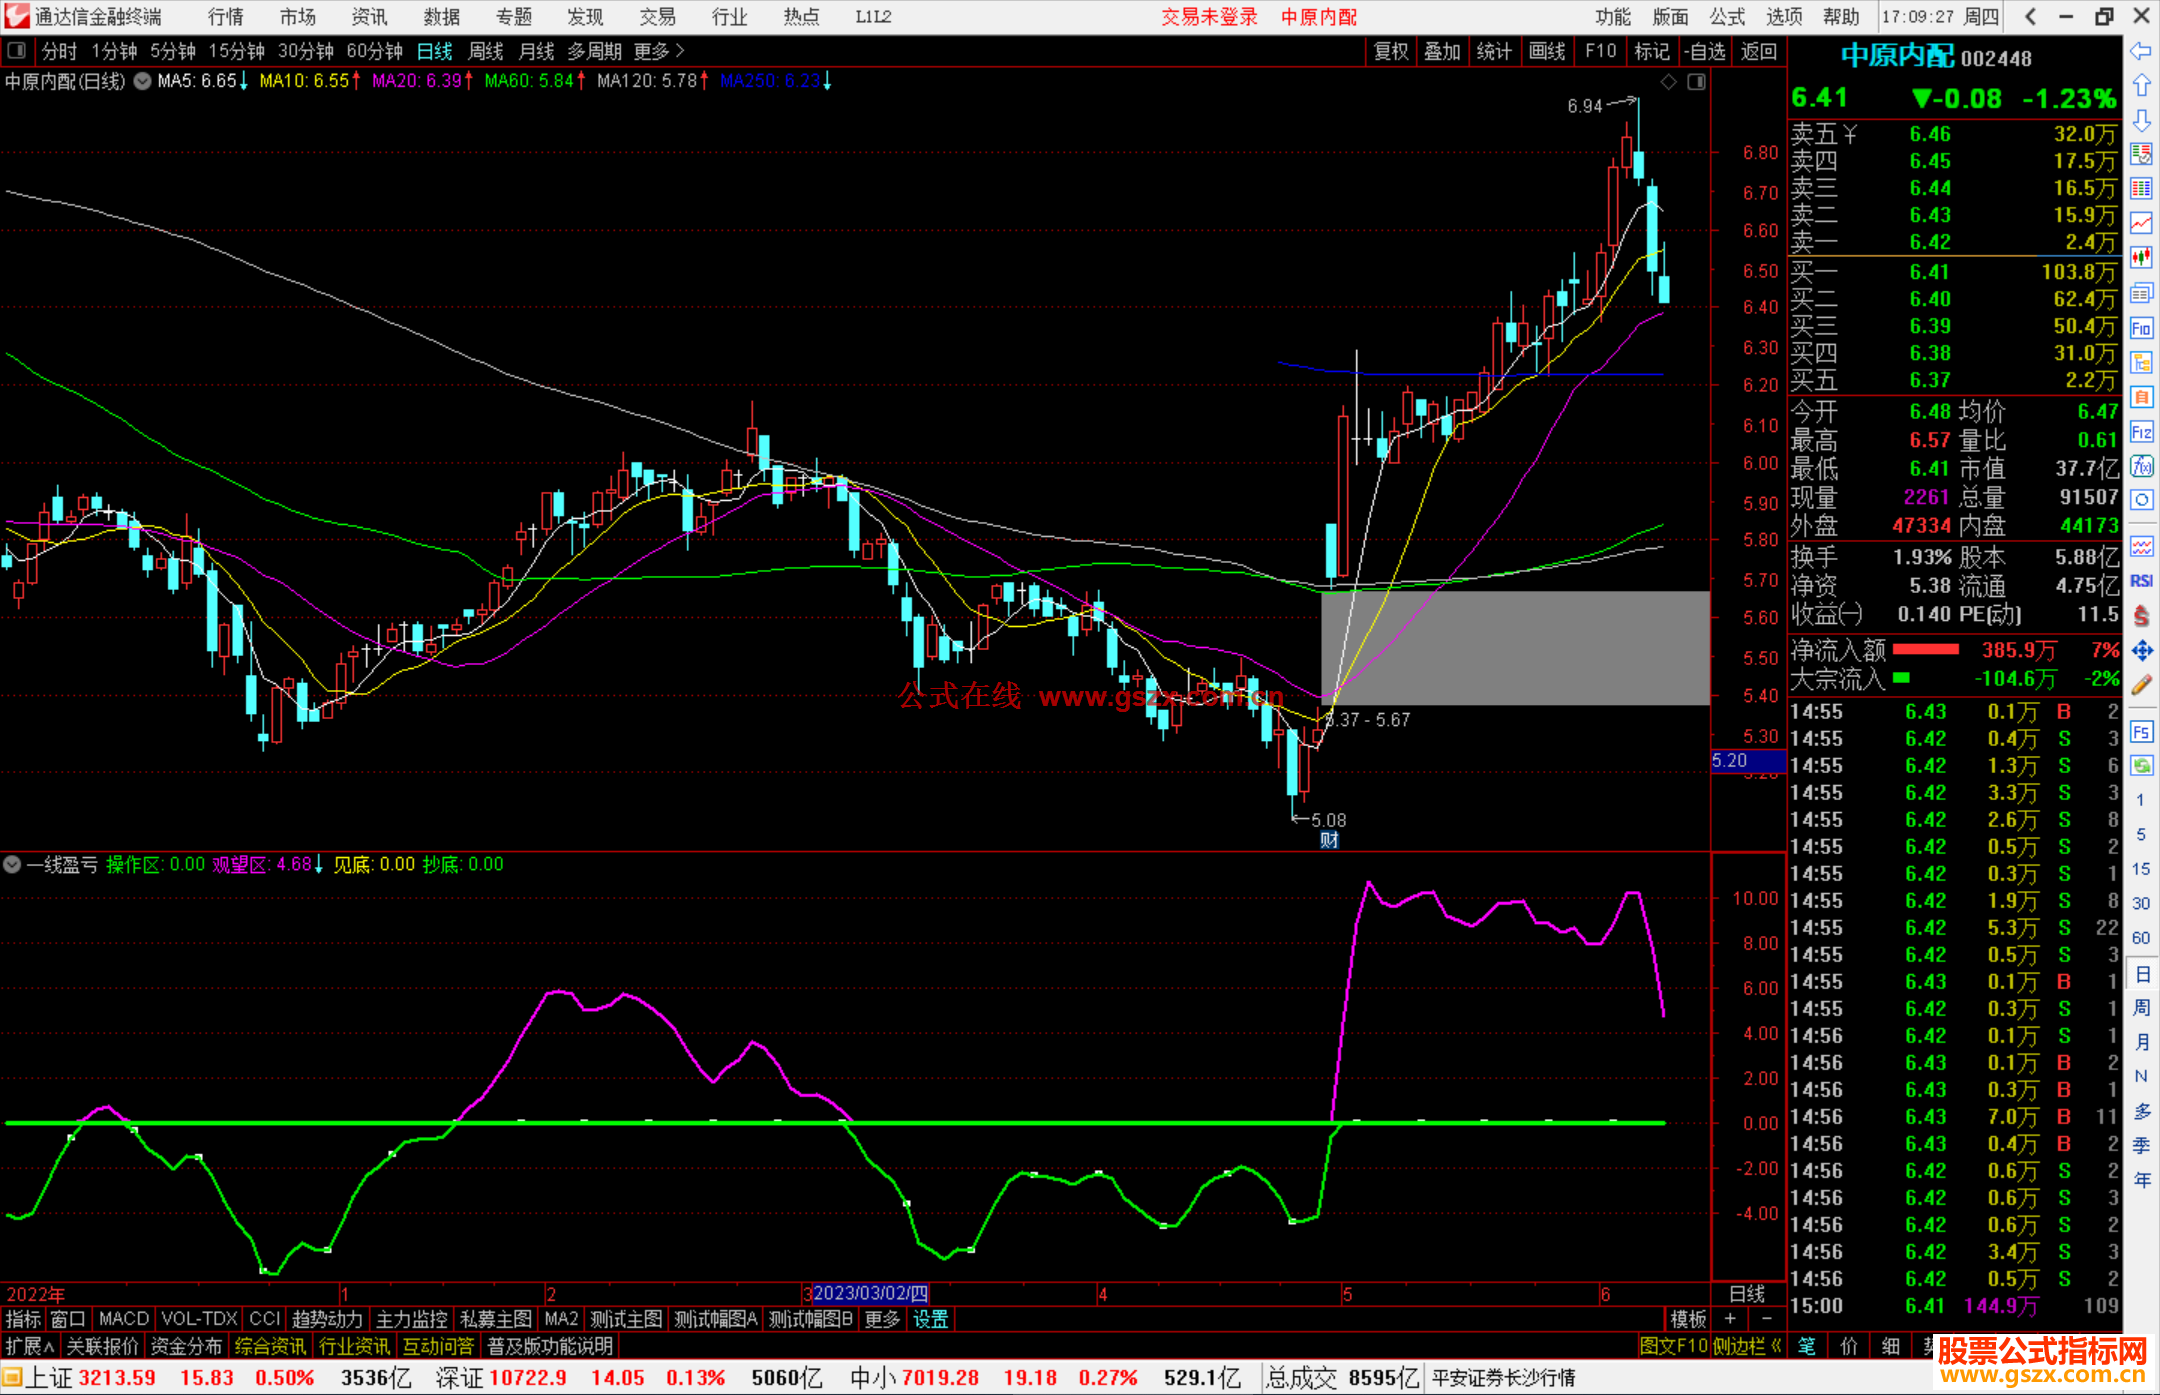The image size is (2160, 1395).
Task: Click the f(x) formula icon in sidebar
Action: [2141, 466]
